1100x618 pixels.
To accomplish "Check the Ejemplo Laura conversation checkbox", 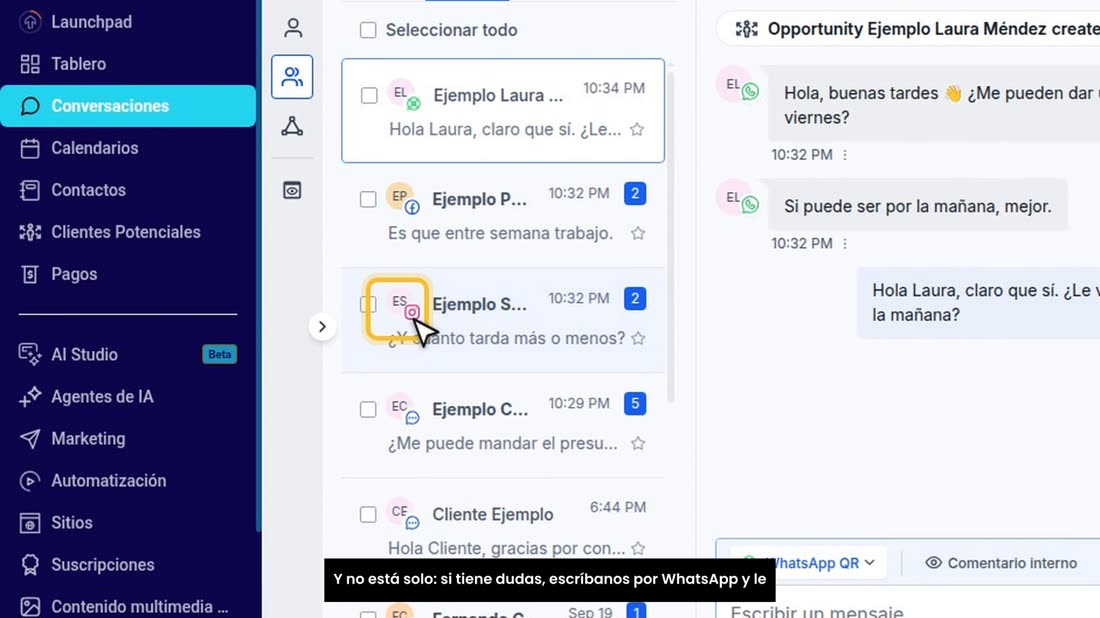I will tap(369, 95).
